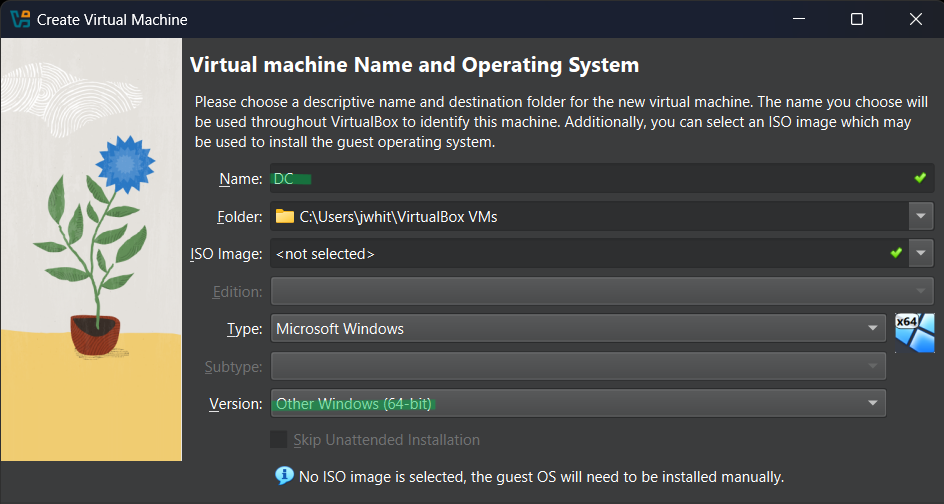Click the Folder label
Viewport: 944px width, 504px height.
point(240,216)
